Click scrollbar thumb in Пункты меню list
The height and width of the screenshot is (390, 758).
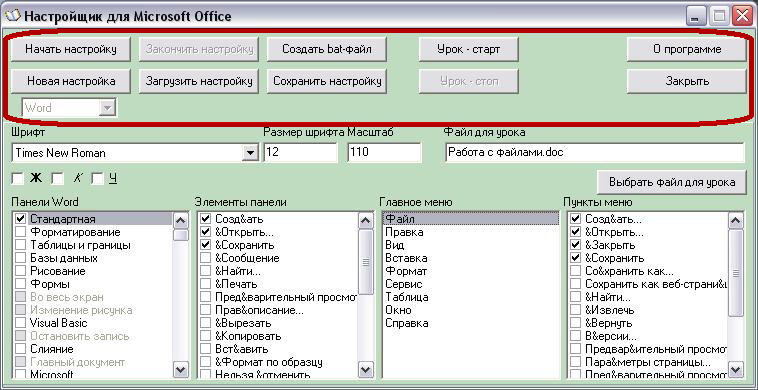tap(735, 273)
